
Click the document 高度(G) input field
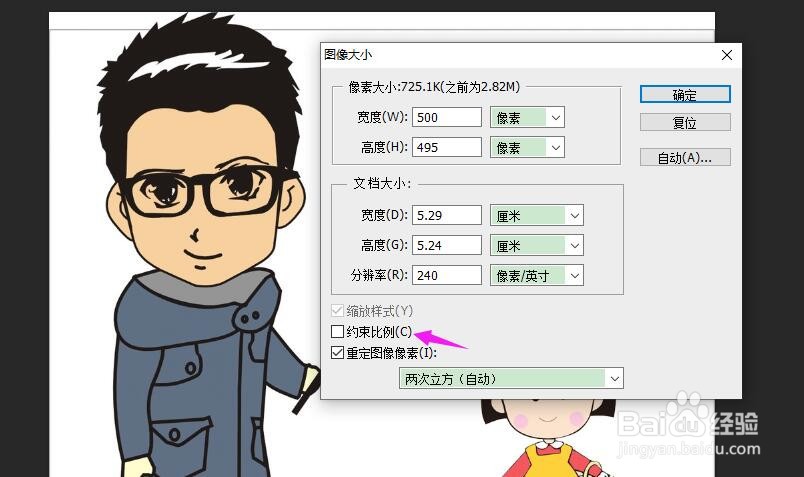pyautogui.click(x=447, y=245)
